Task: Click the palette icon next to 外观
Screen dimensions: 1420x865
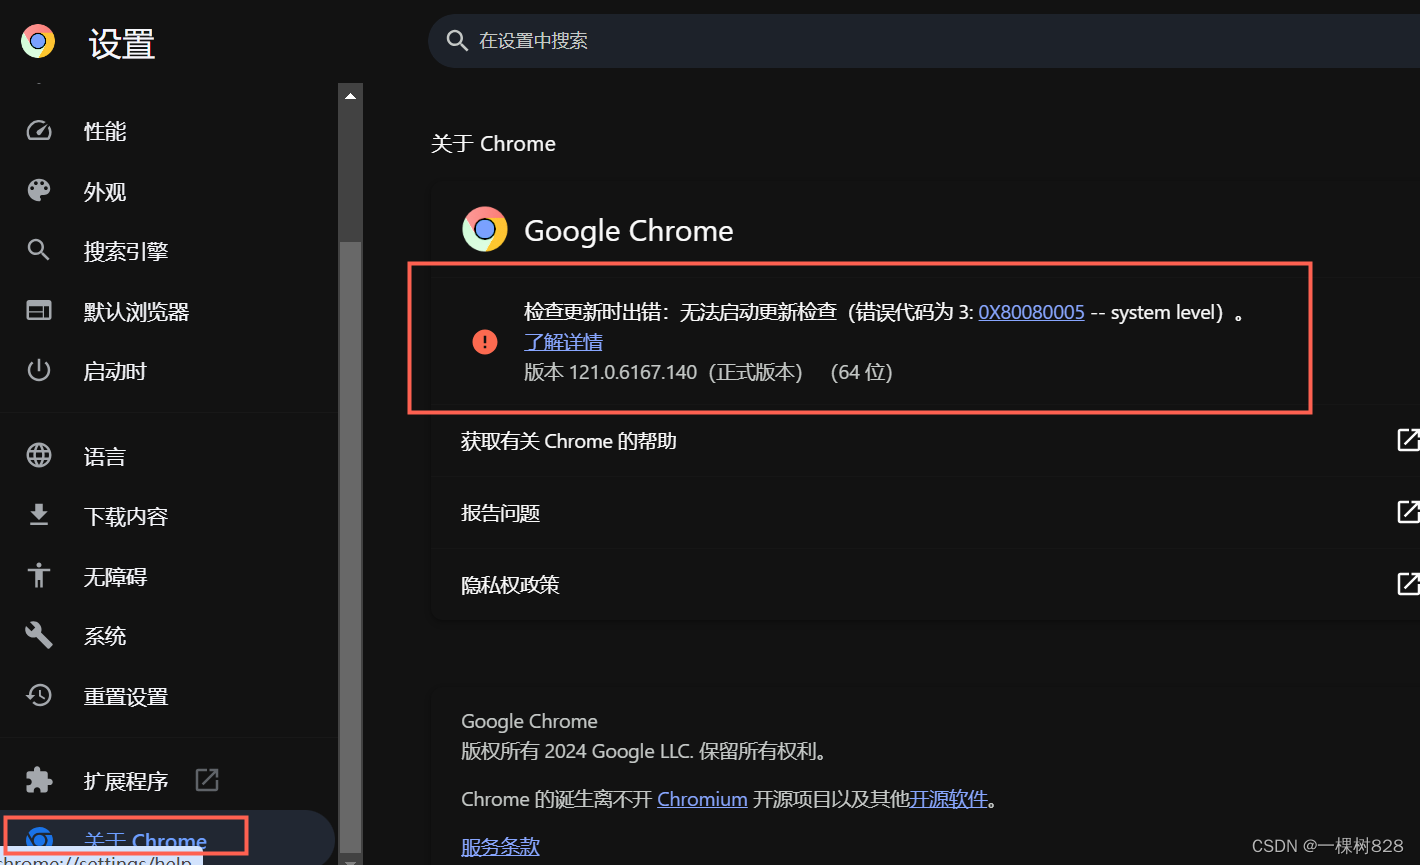Action: pos(39,191)
